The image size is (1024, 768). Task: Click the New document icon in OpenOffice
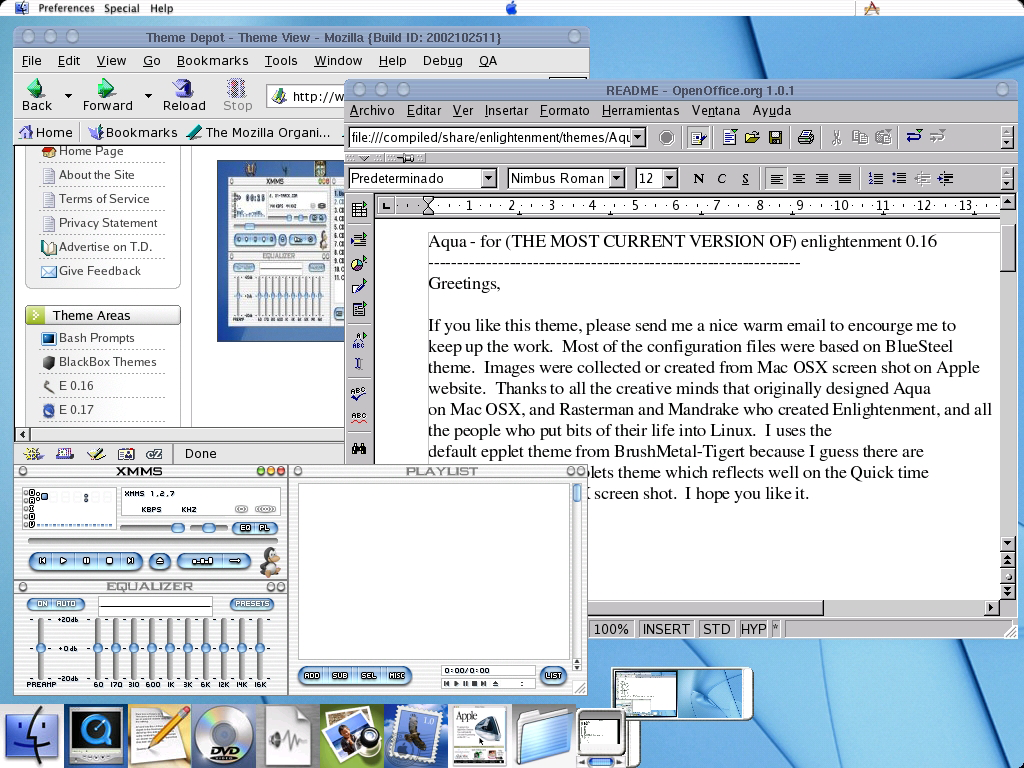click(x=729, y=137)
